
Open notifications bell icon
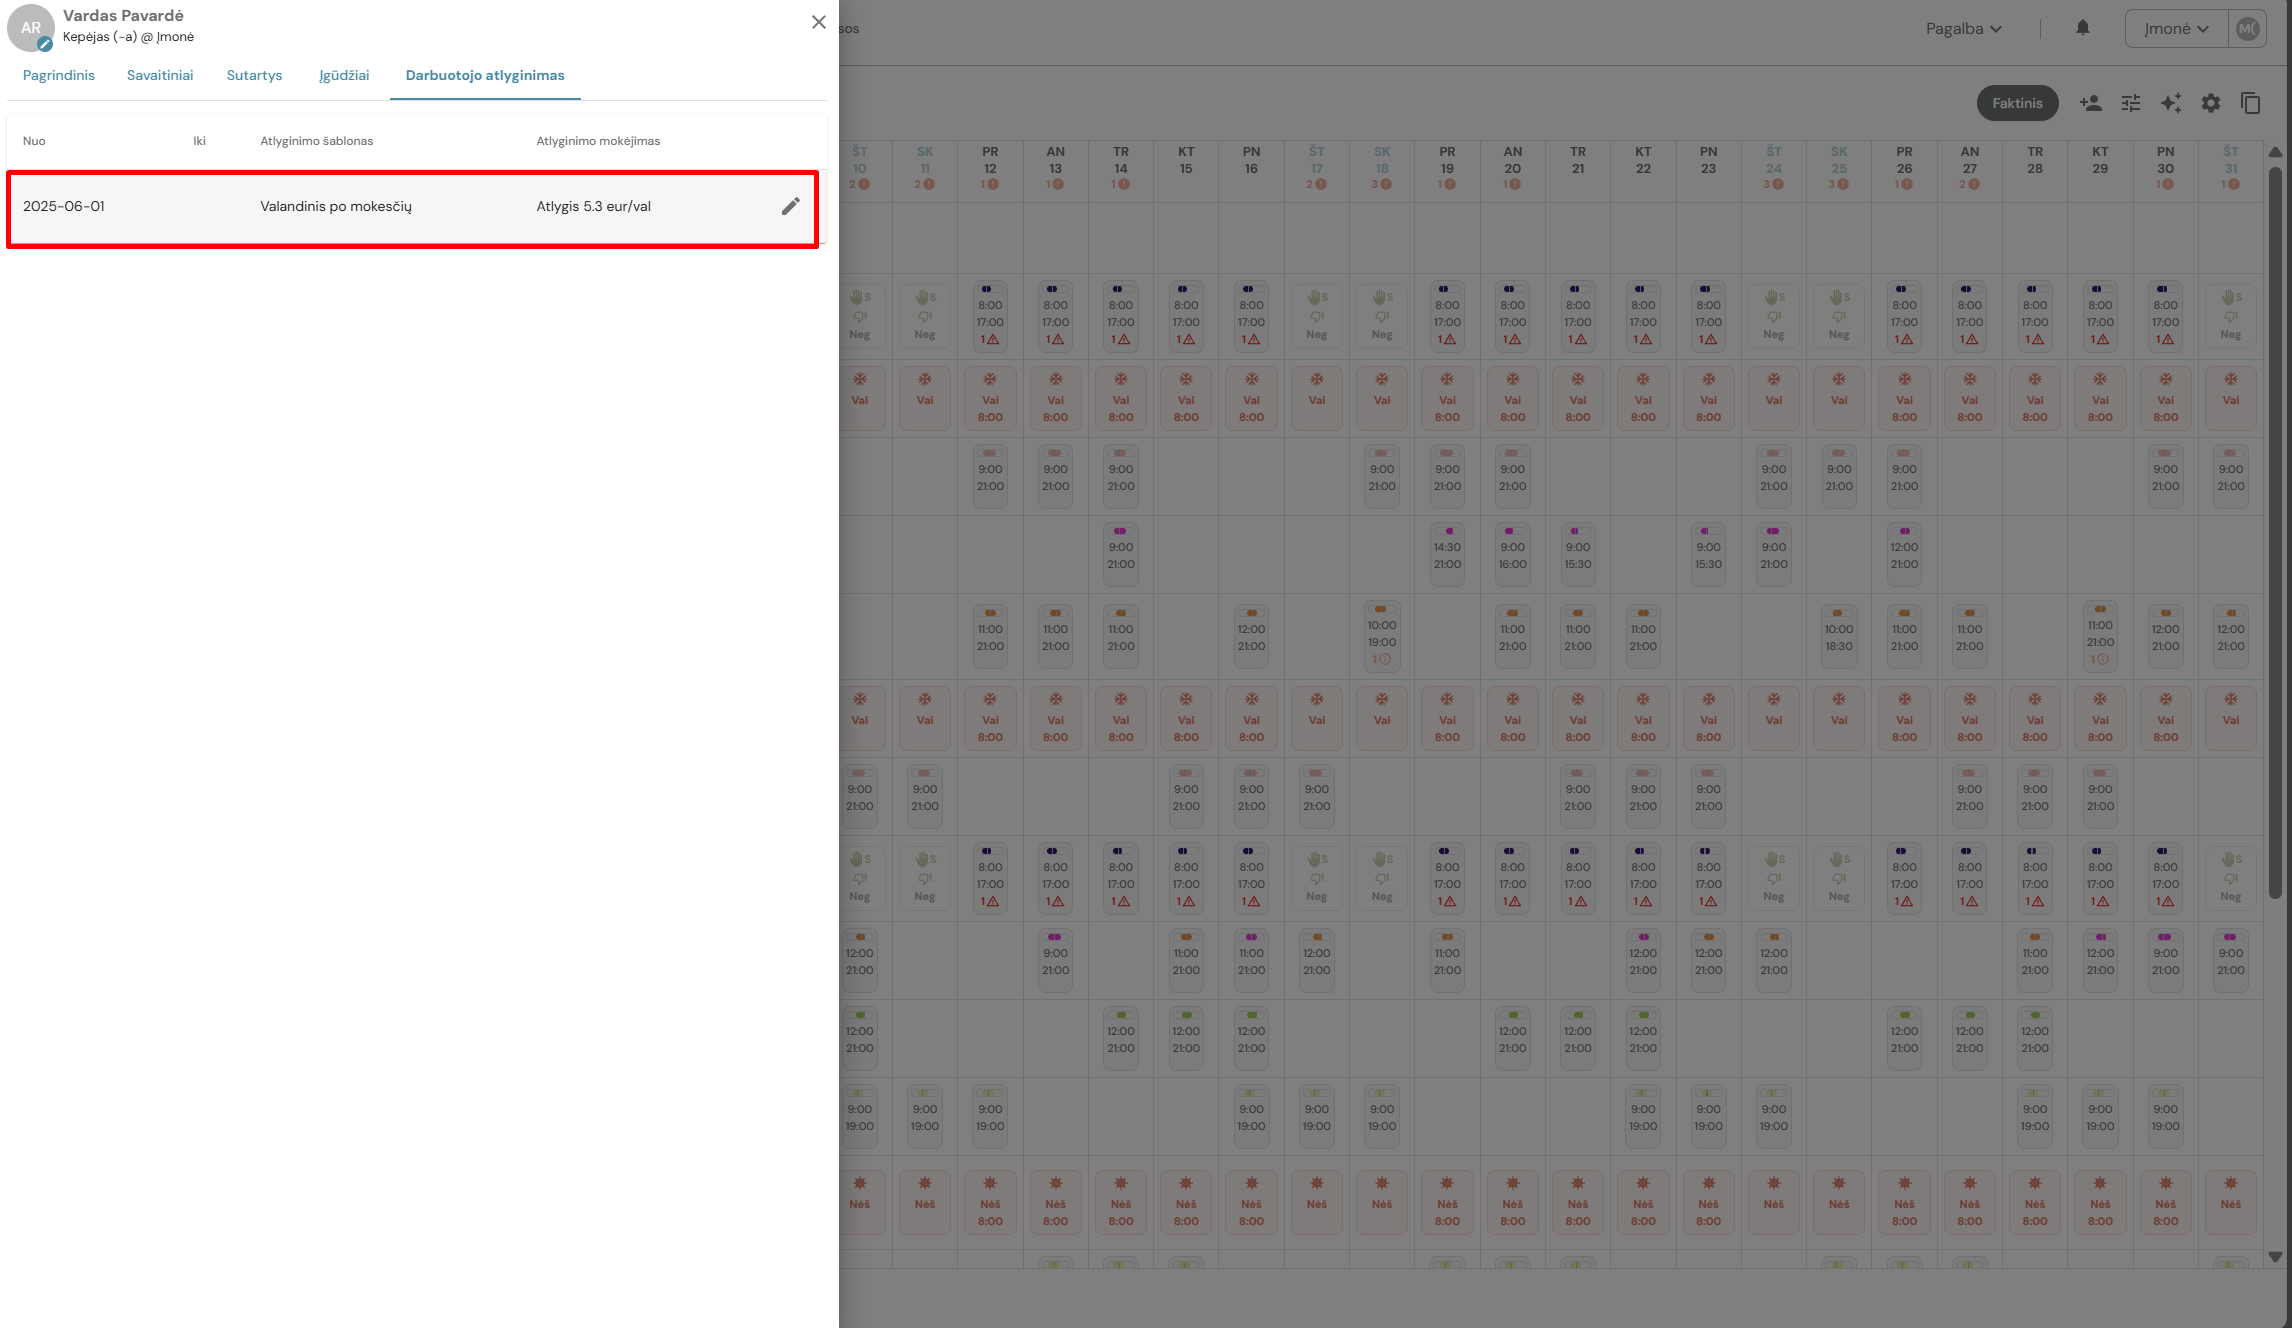2083,28
